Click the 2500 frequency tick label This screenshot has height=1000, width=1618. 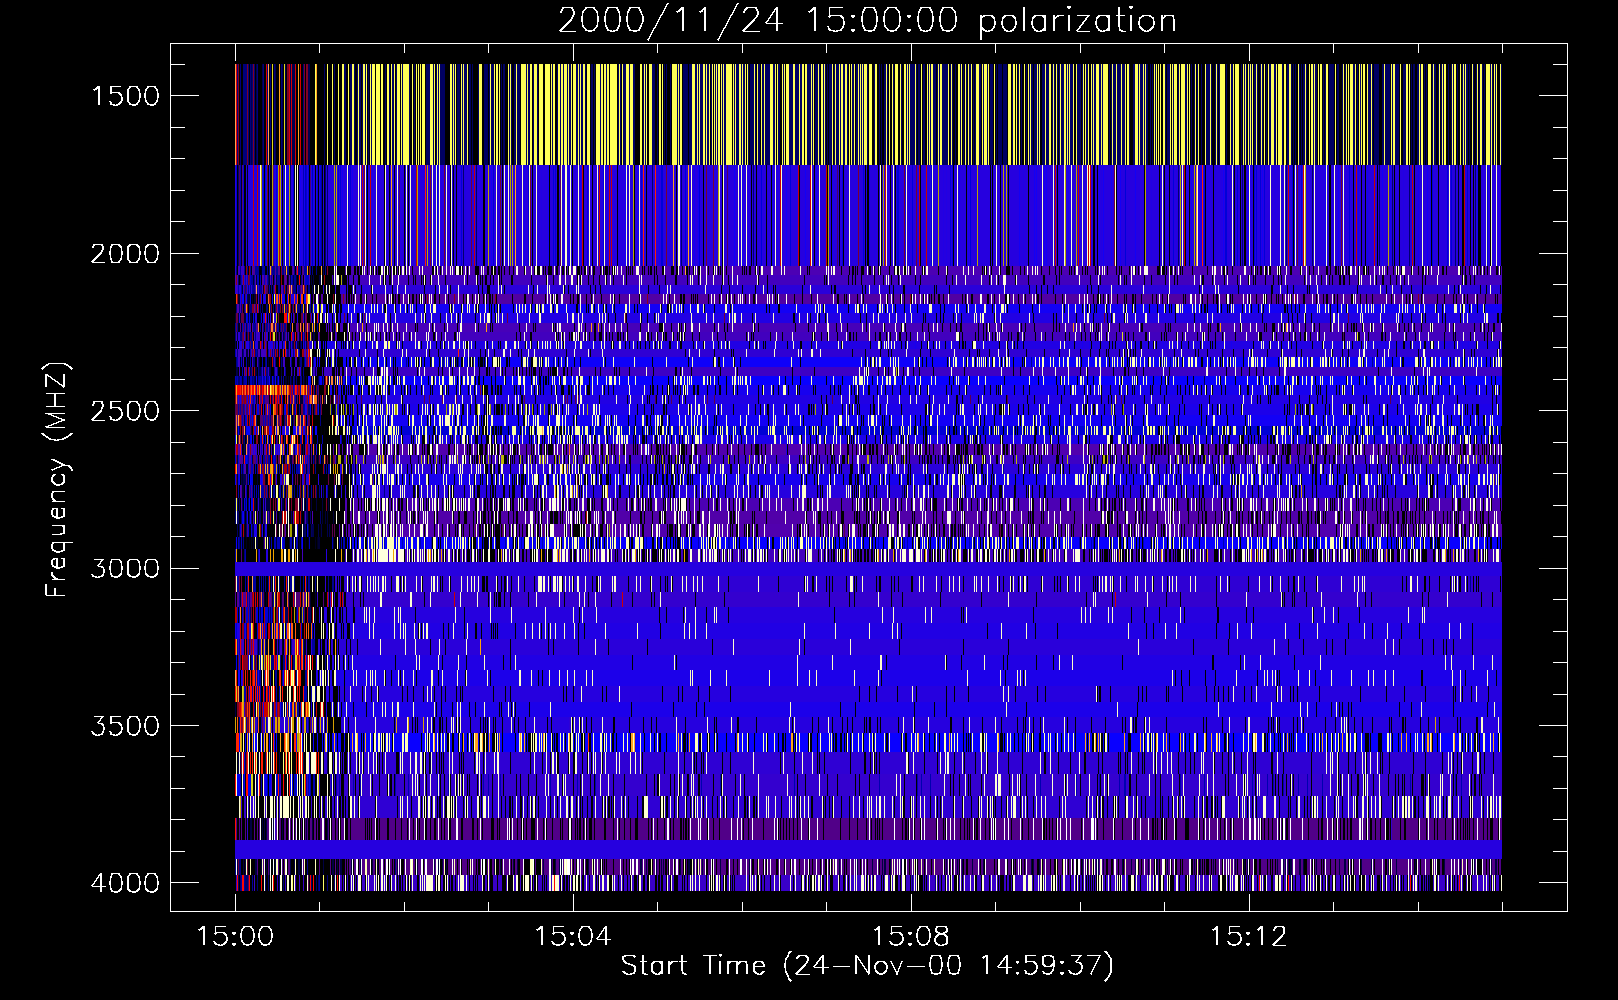(125, 411)
